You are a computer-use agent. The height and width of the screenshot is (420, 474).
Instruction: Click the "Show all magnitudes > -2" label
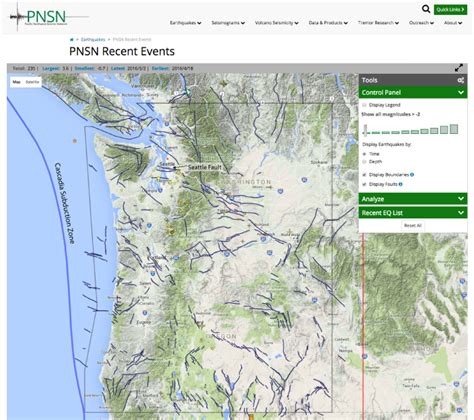click(391, 114)
